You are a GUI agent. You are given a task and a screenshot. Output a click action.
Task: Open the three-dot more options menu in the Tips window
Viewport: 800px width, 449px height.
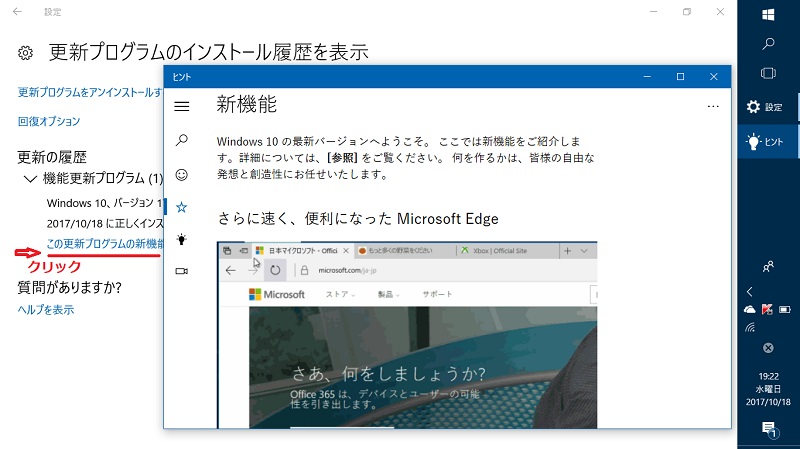[713, 107]
